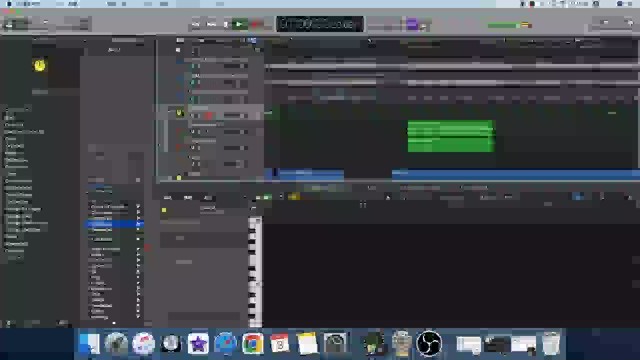Select the green MIDI region in the tracks area

pyautogui.click(x=451, y=136)
